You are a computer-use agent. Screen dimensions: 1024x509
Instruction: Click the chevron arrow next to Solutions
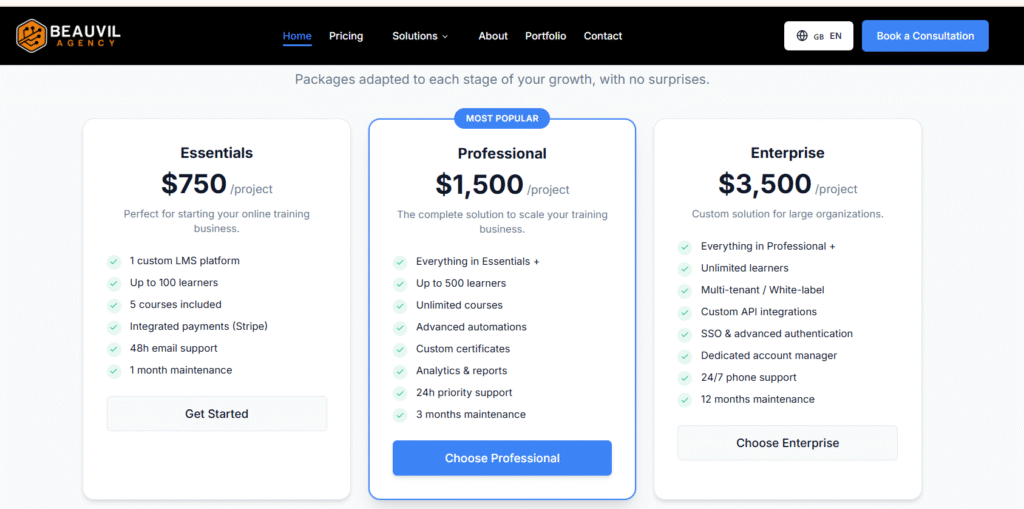coord(445,37)
